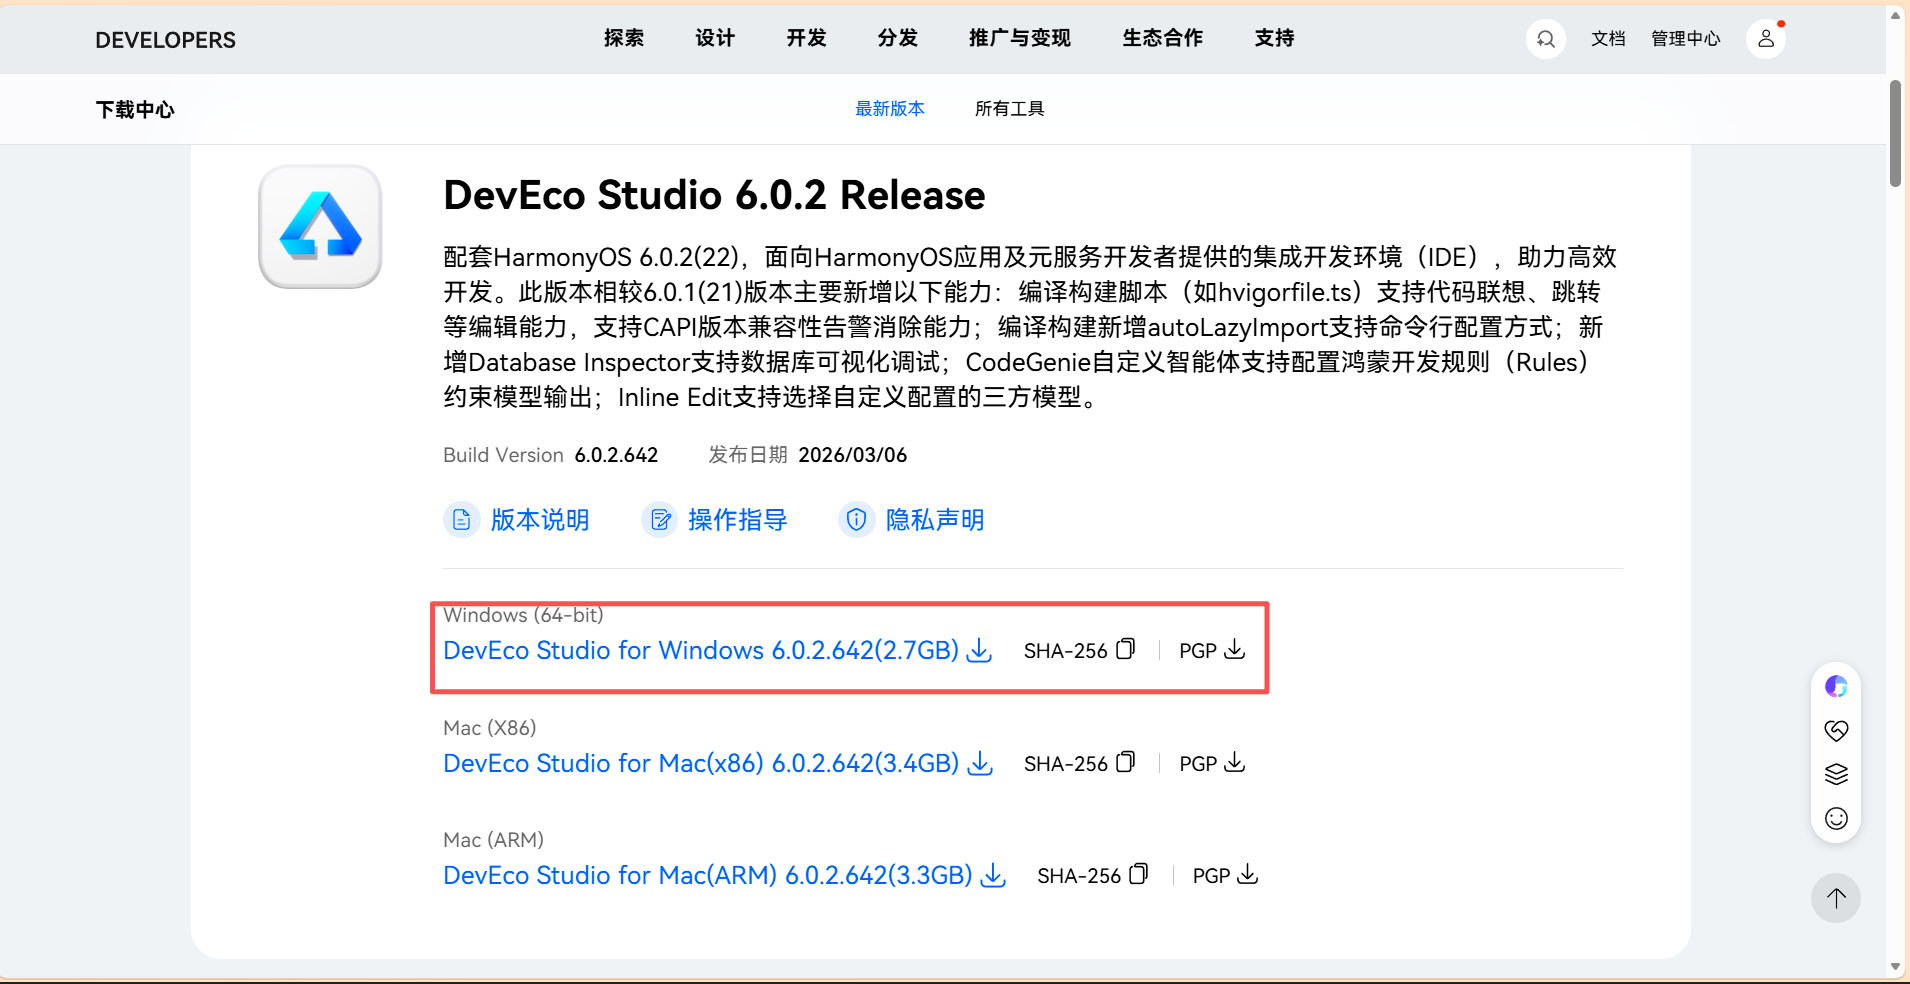Click the SHA-256 label for Mac(ARM)
This screenshot has height=984, width=1910.
pyautogui.click(x=1079, y=876)
